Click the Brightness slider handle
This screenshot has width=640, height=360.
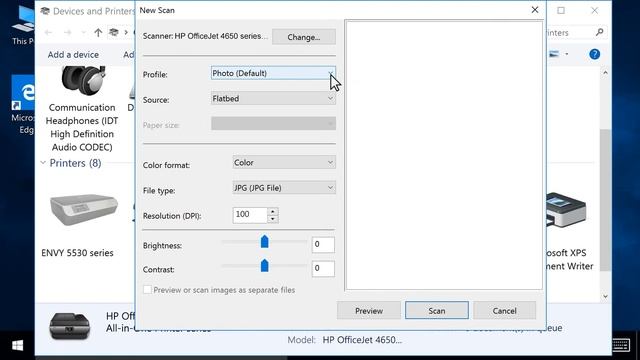(264, 242)
